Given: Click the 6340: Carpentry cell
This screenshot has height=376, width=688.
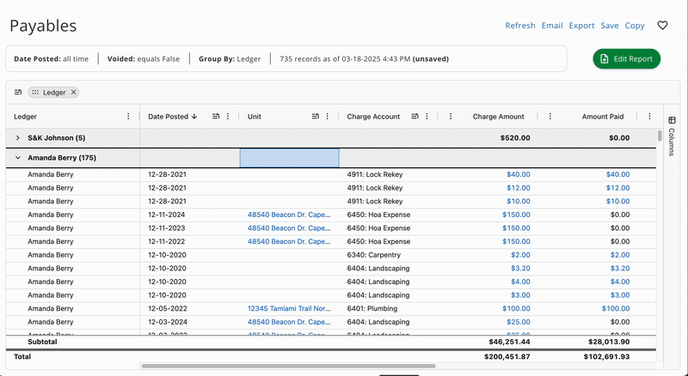Looking at the screenshot, I should click(374, 255).
